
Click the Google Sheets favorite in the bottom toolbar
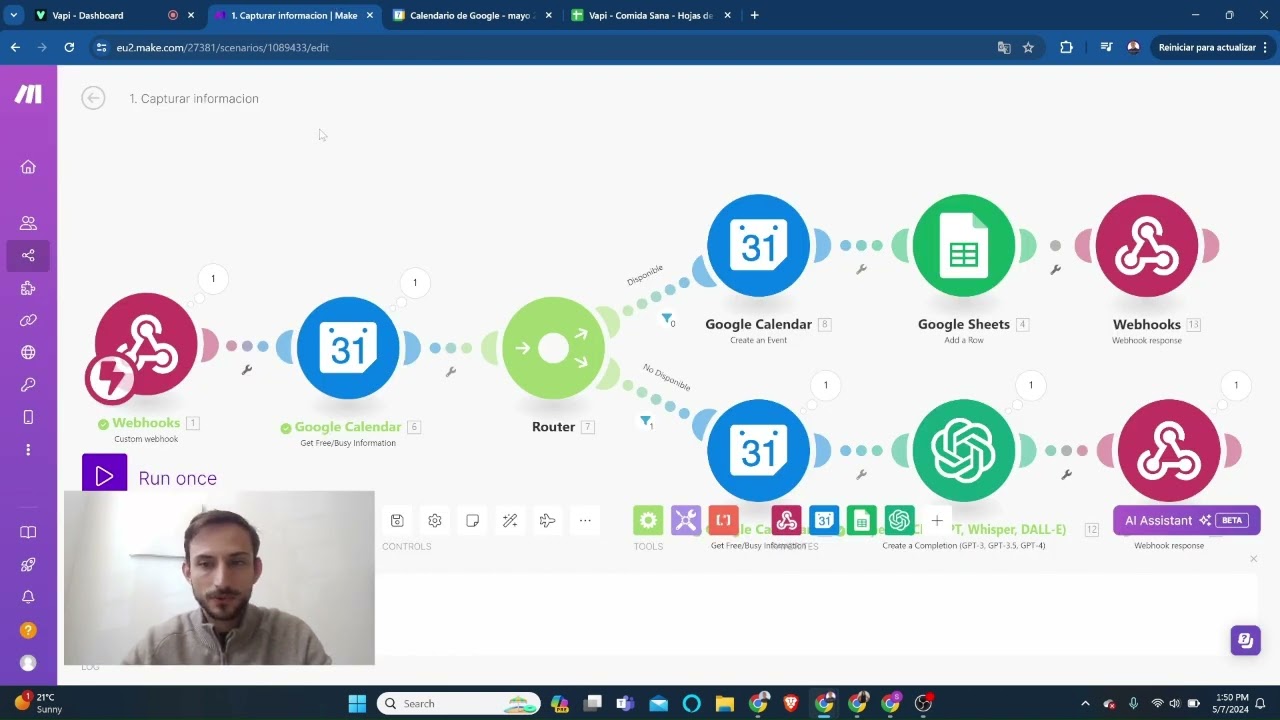click(861, 520)
